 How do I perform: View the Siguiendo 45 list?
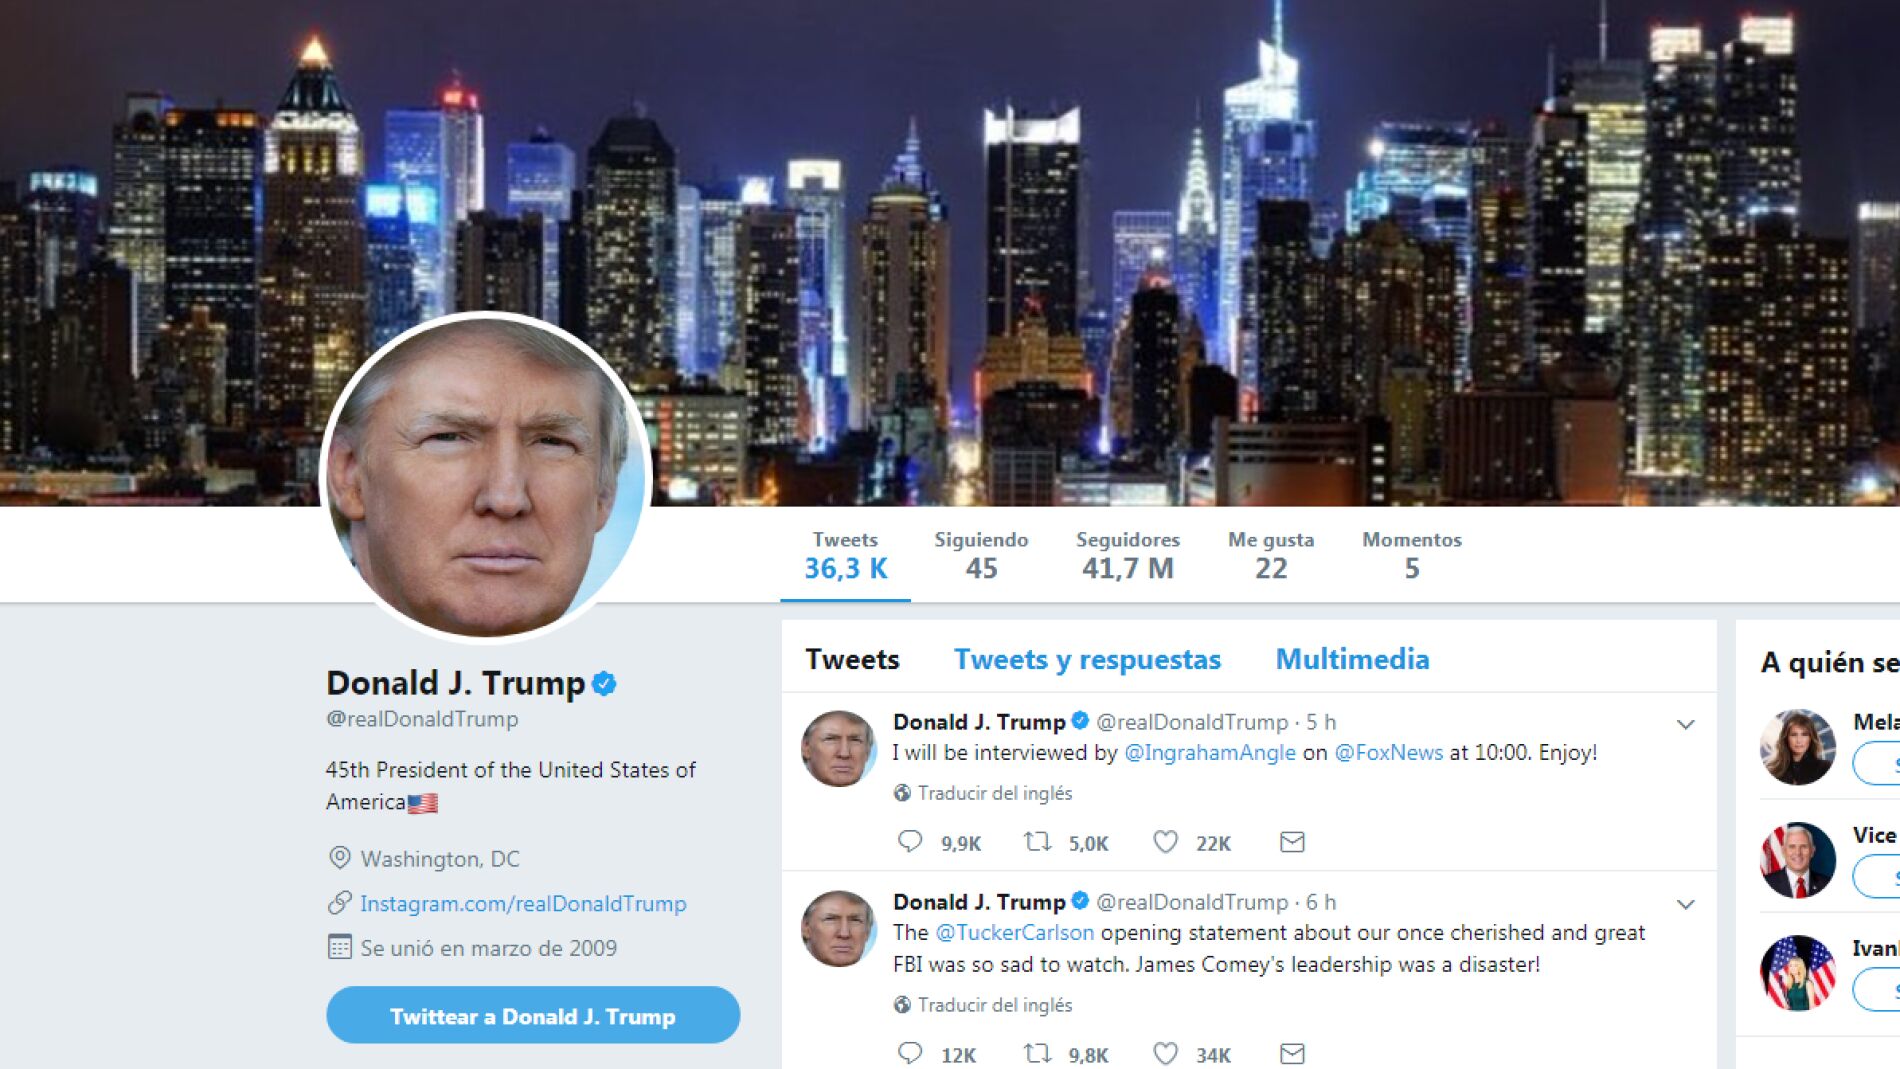(x=981, y=556)
